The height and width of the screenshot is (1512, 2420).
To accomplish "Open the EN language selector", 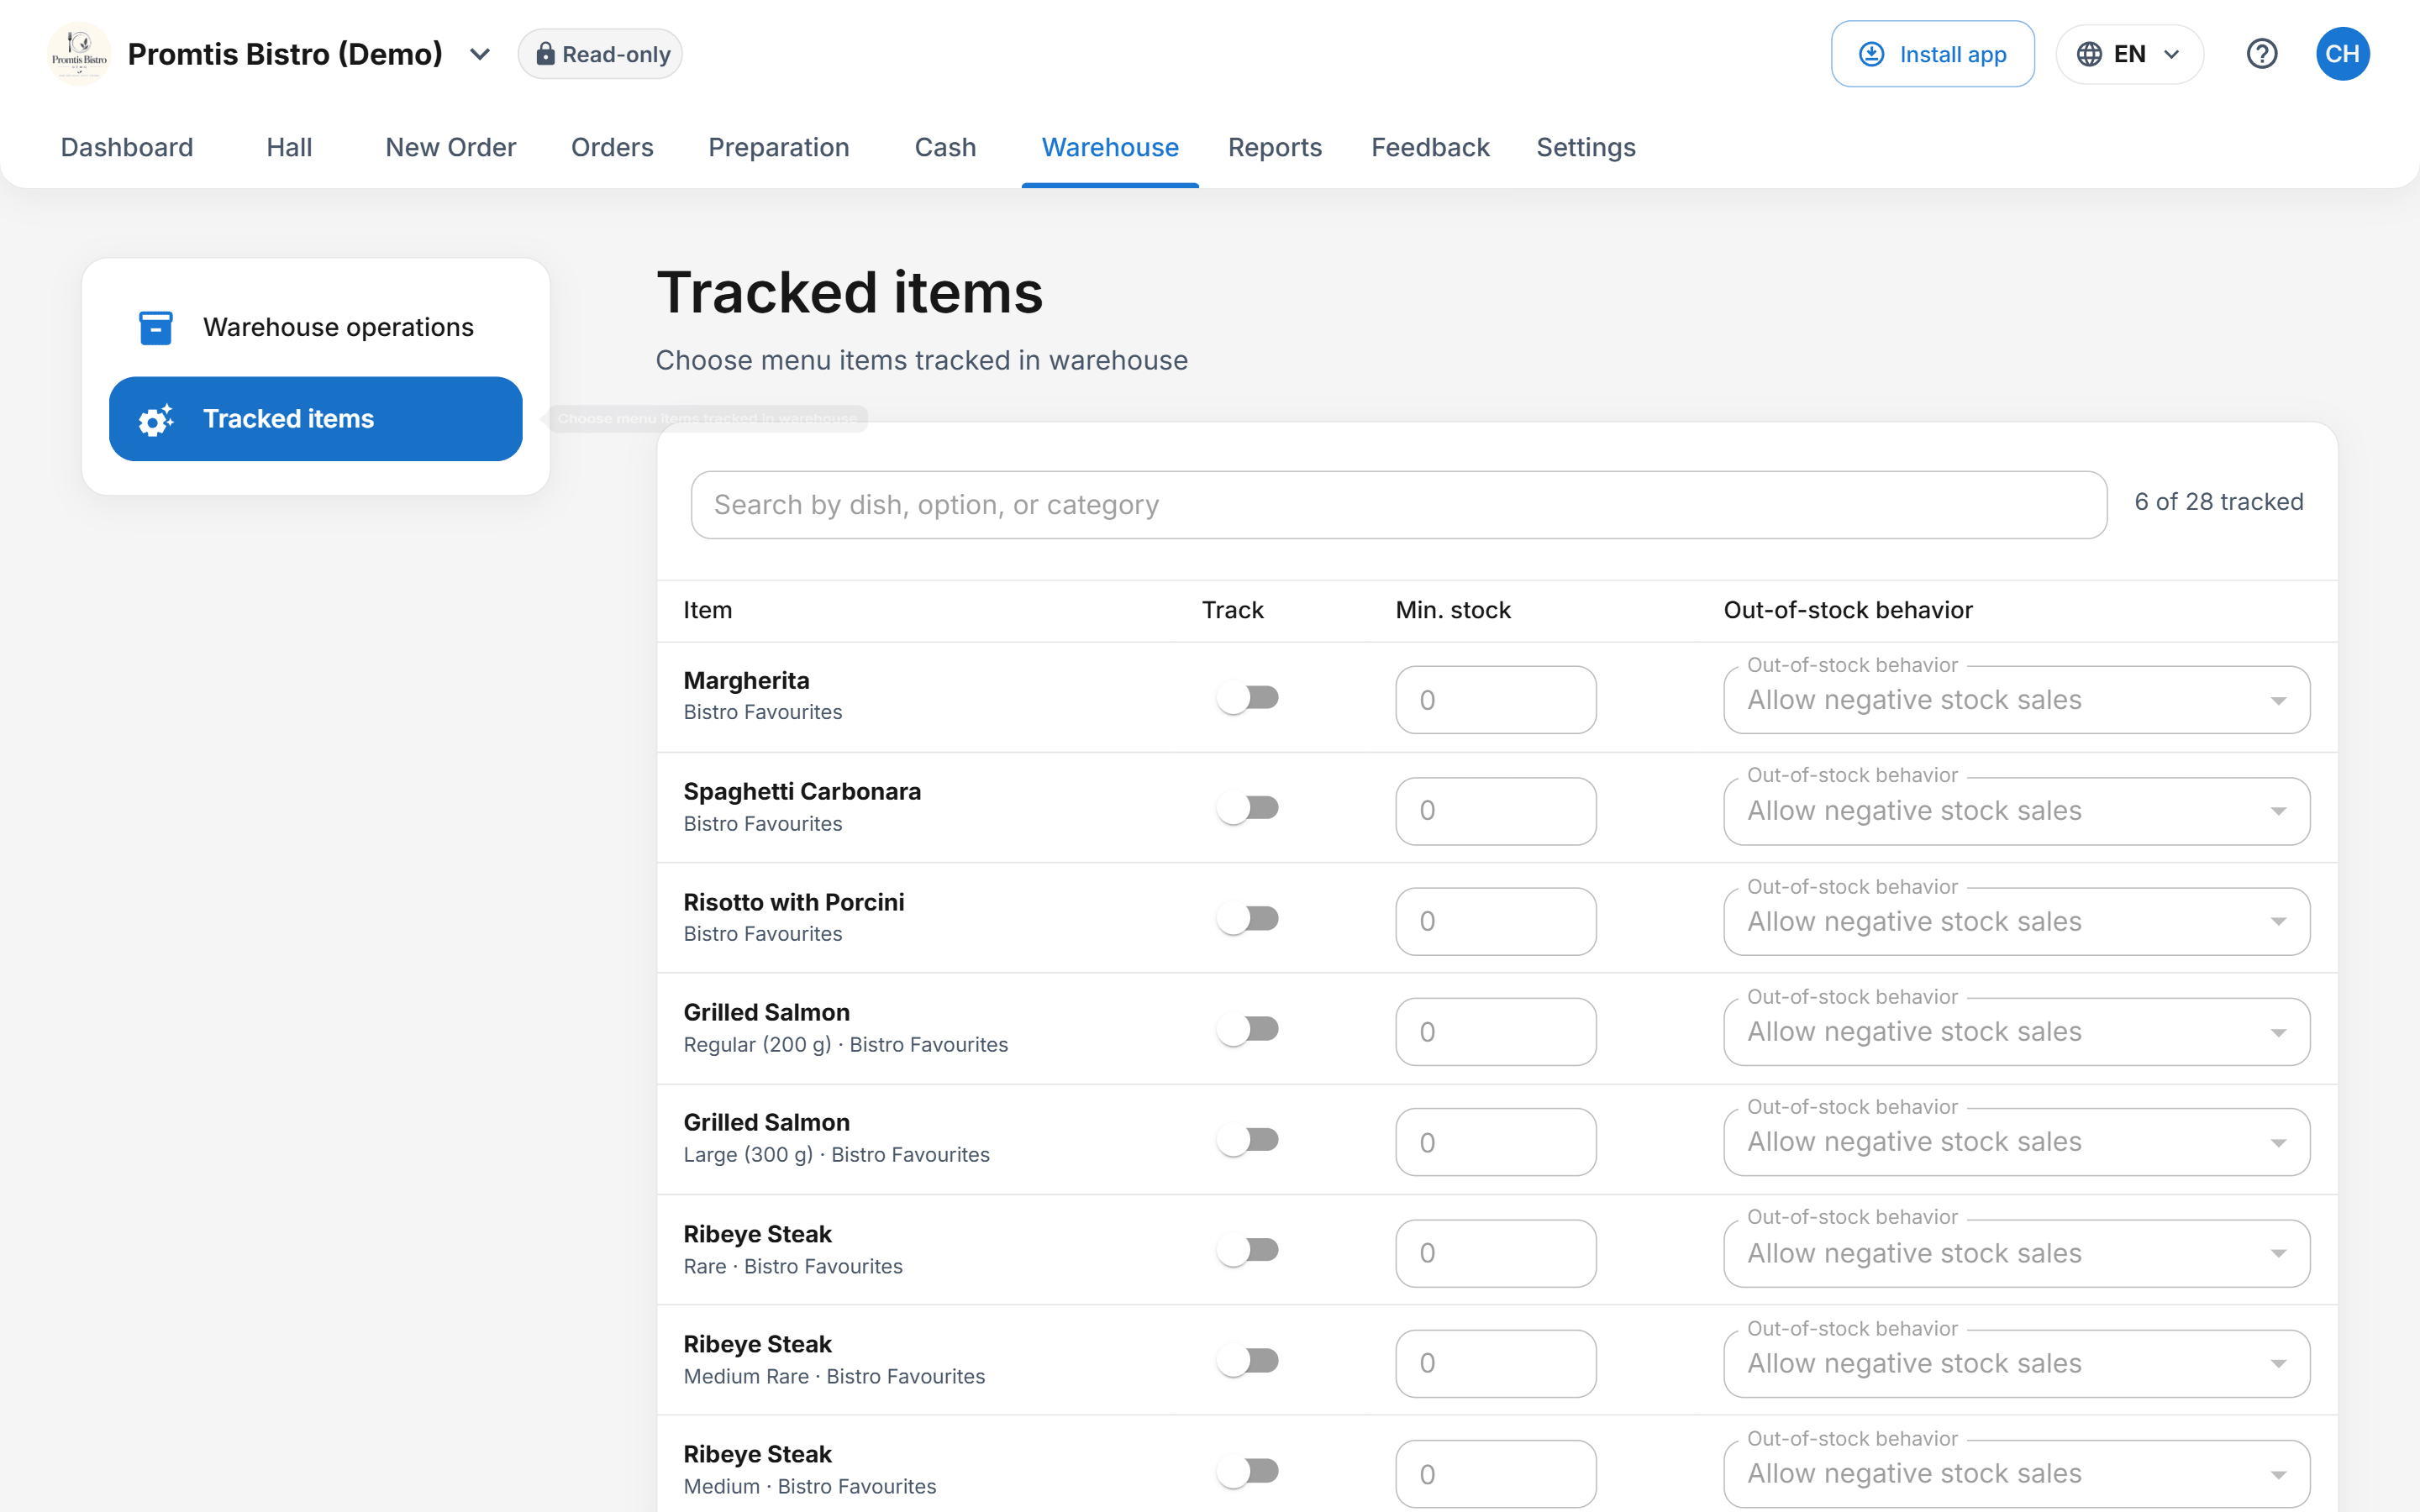I will tap(2129, 54).
